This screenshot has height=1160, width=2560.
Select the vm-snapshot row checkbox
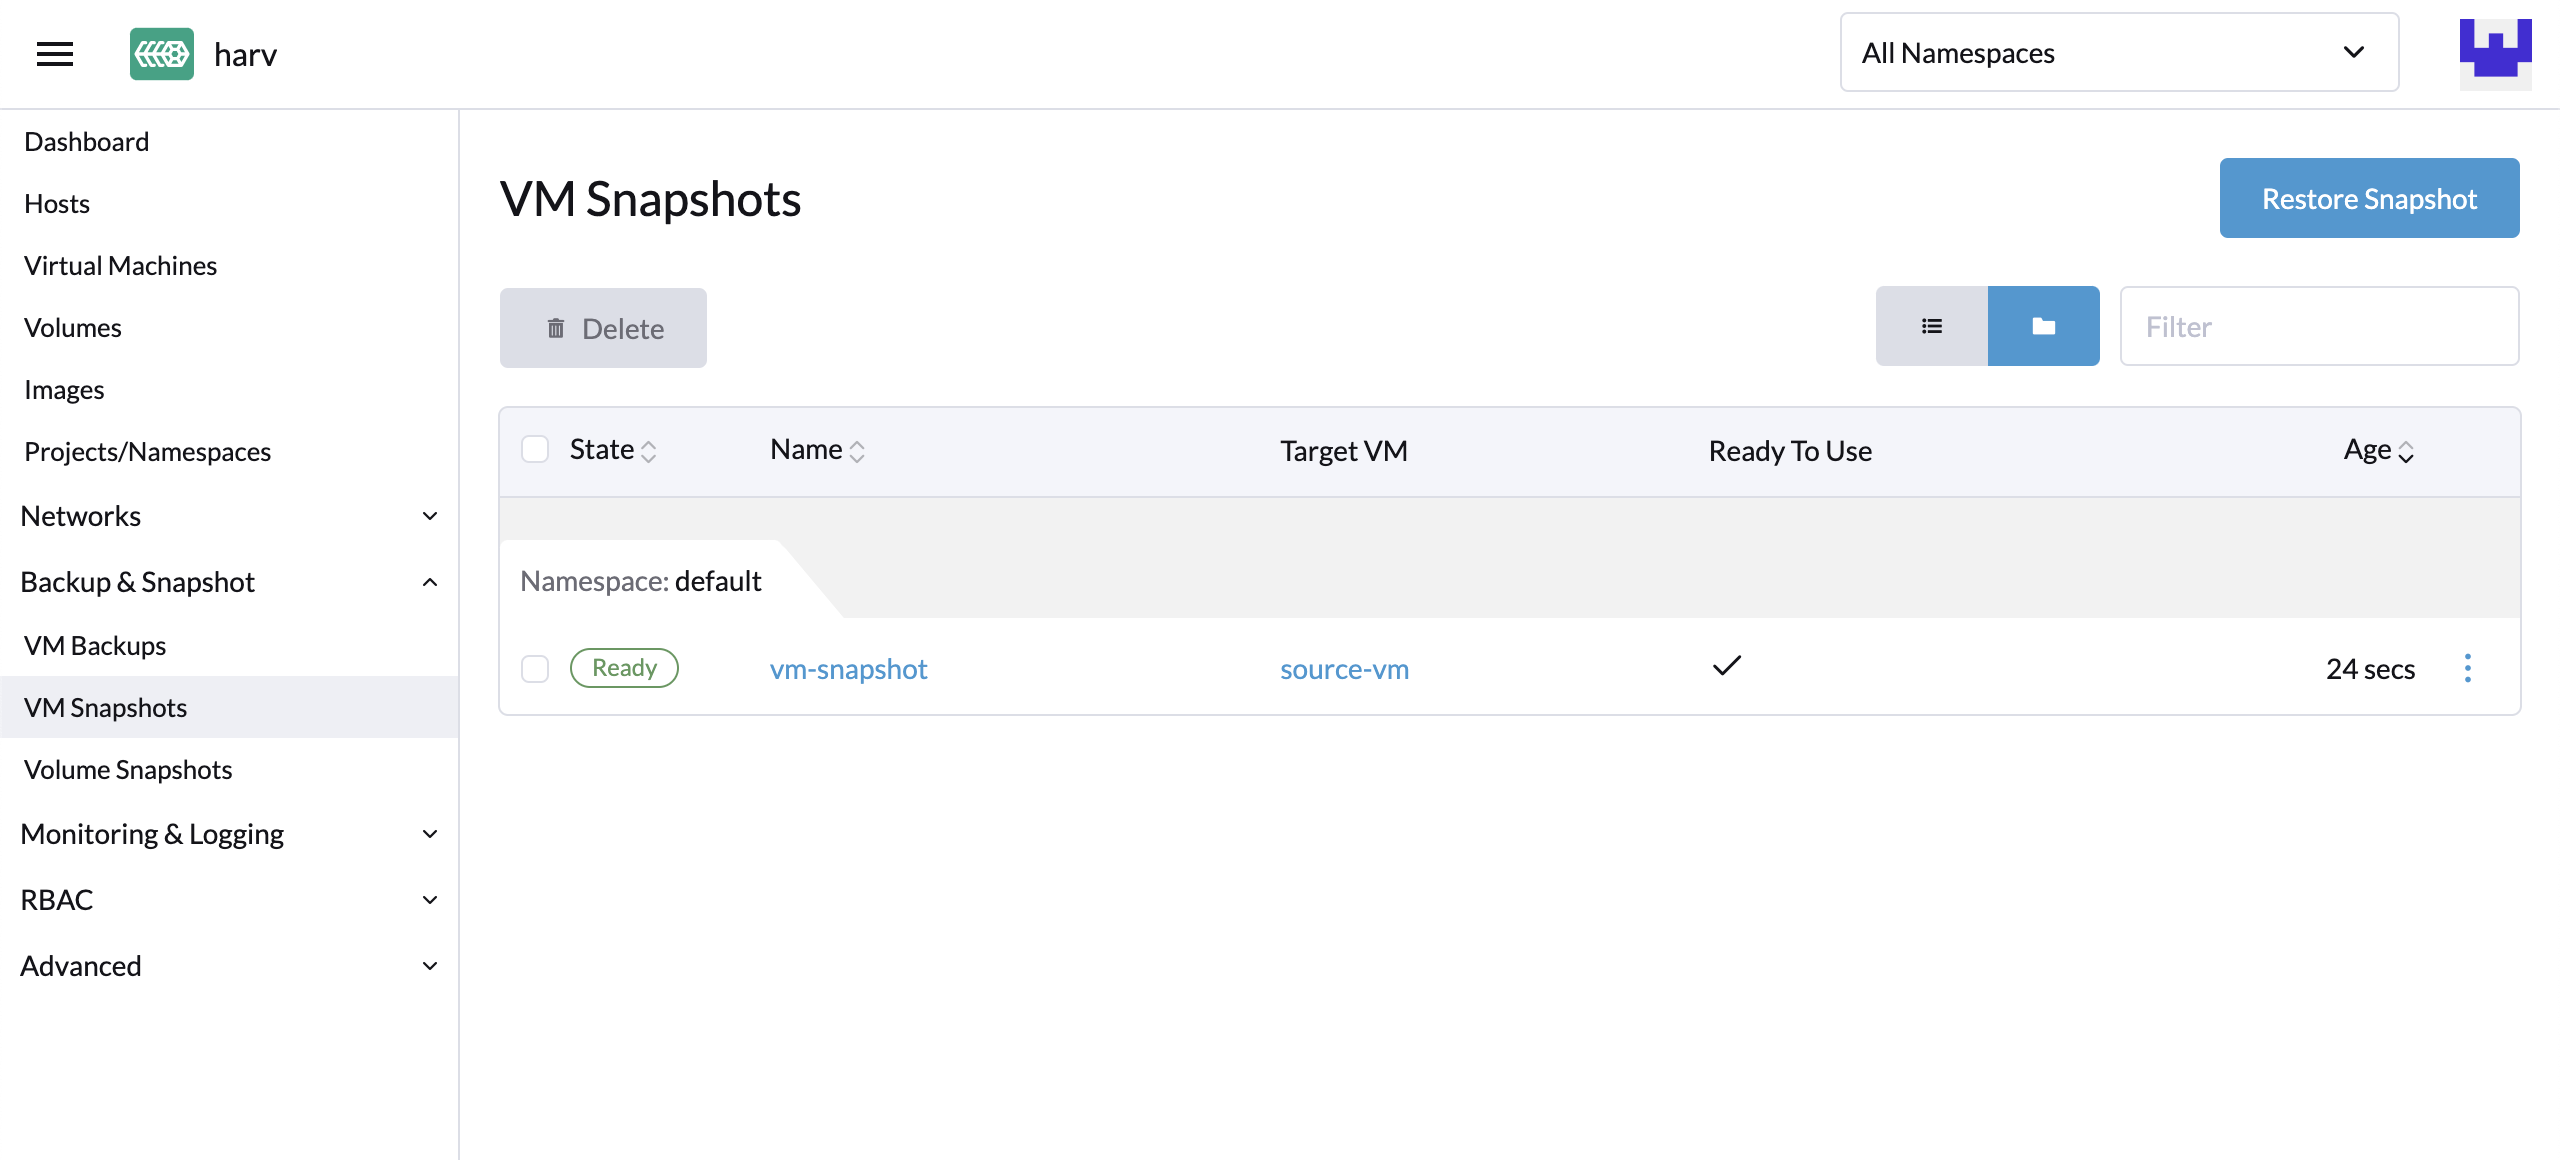click(535, 669)
